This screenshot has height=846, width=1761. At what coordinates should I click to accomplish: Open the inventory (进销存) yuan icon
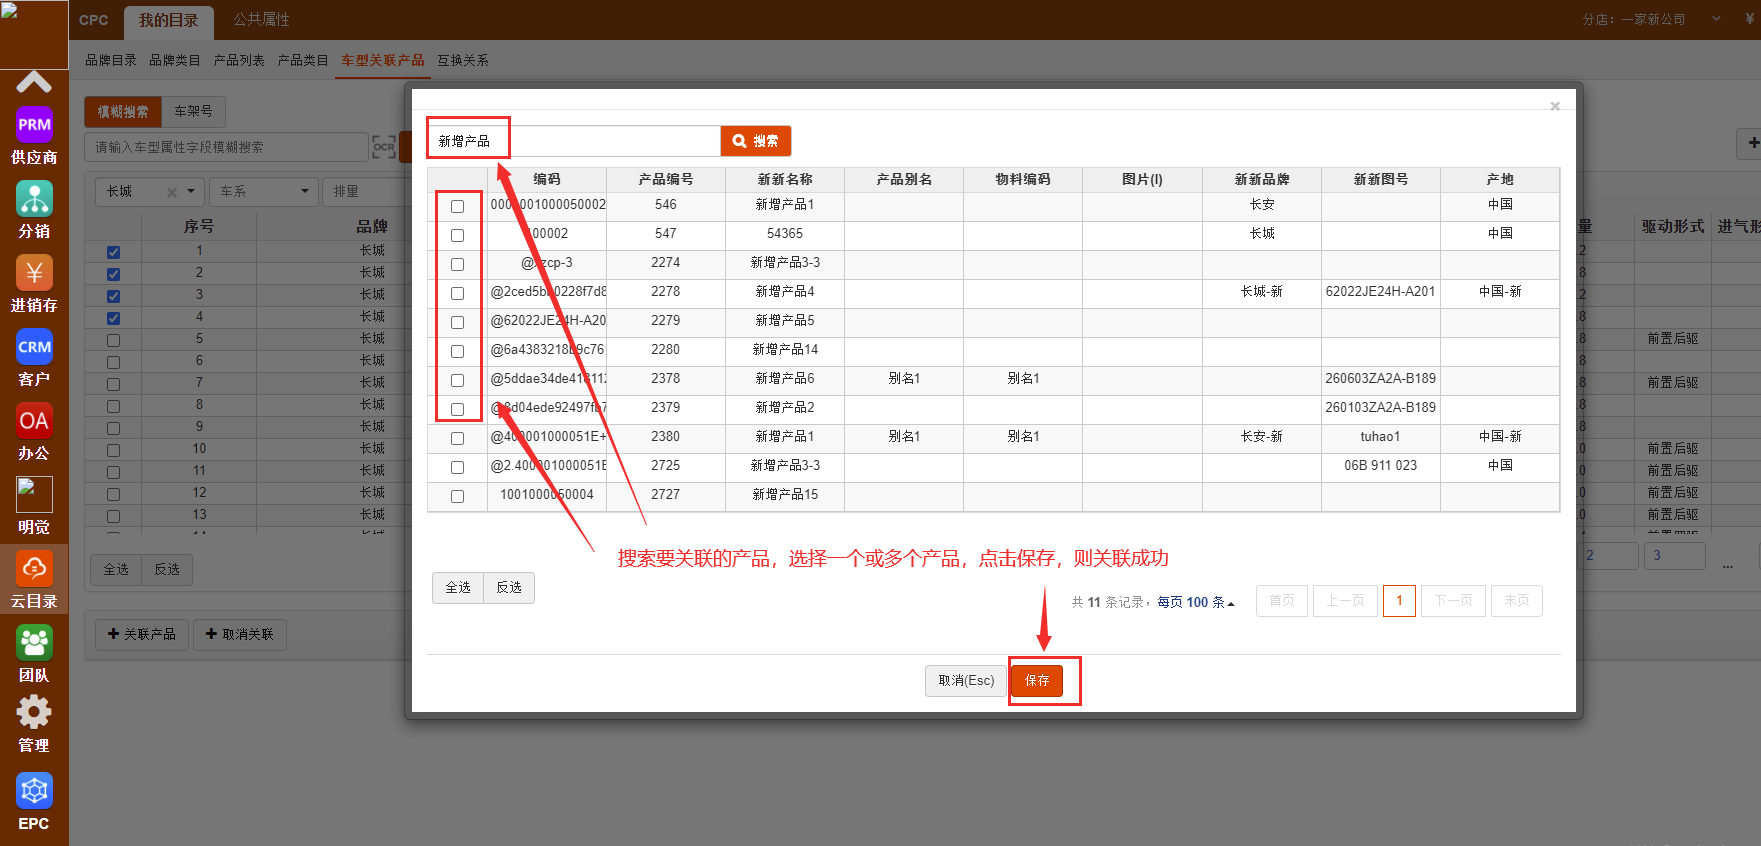tap(34, 273)
